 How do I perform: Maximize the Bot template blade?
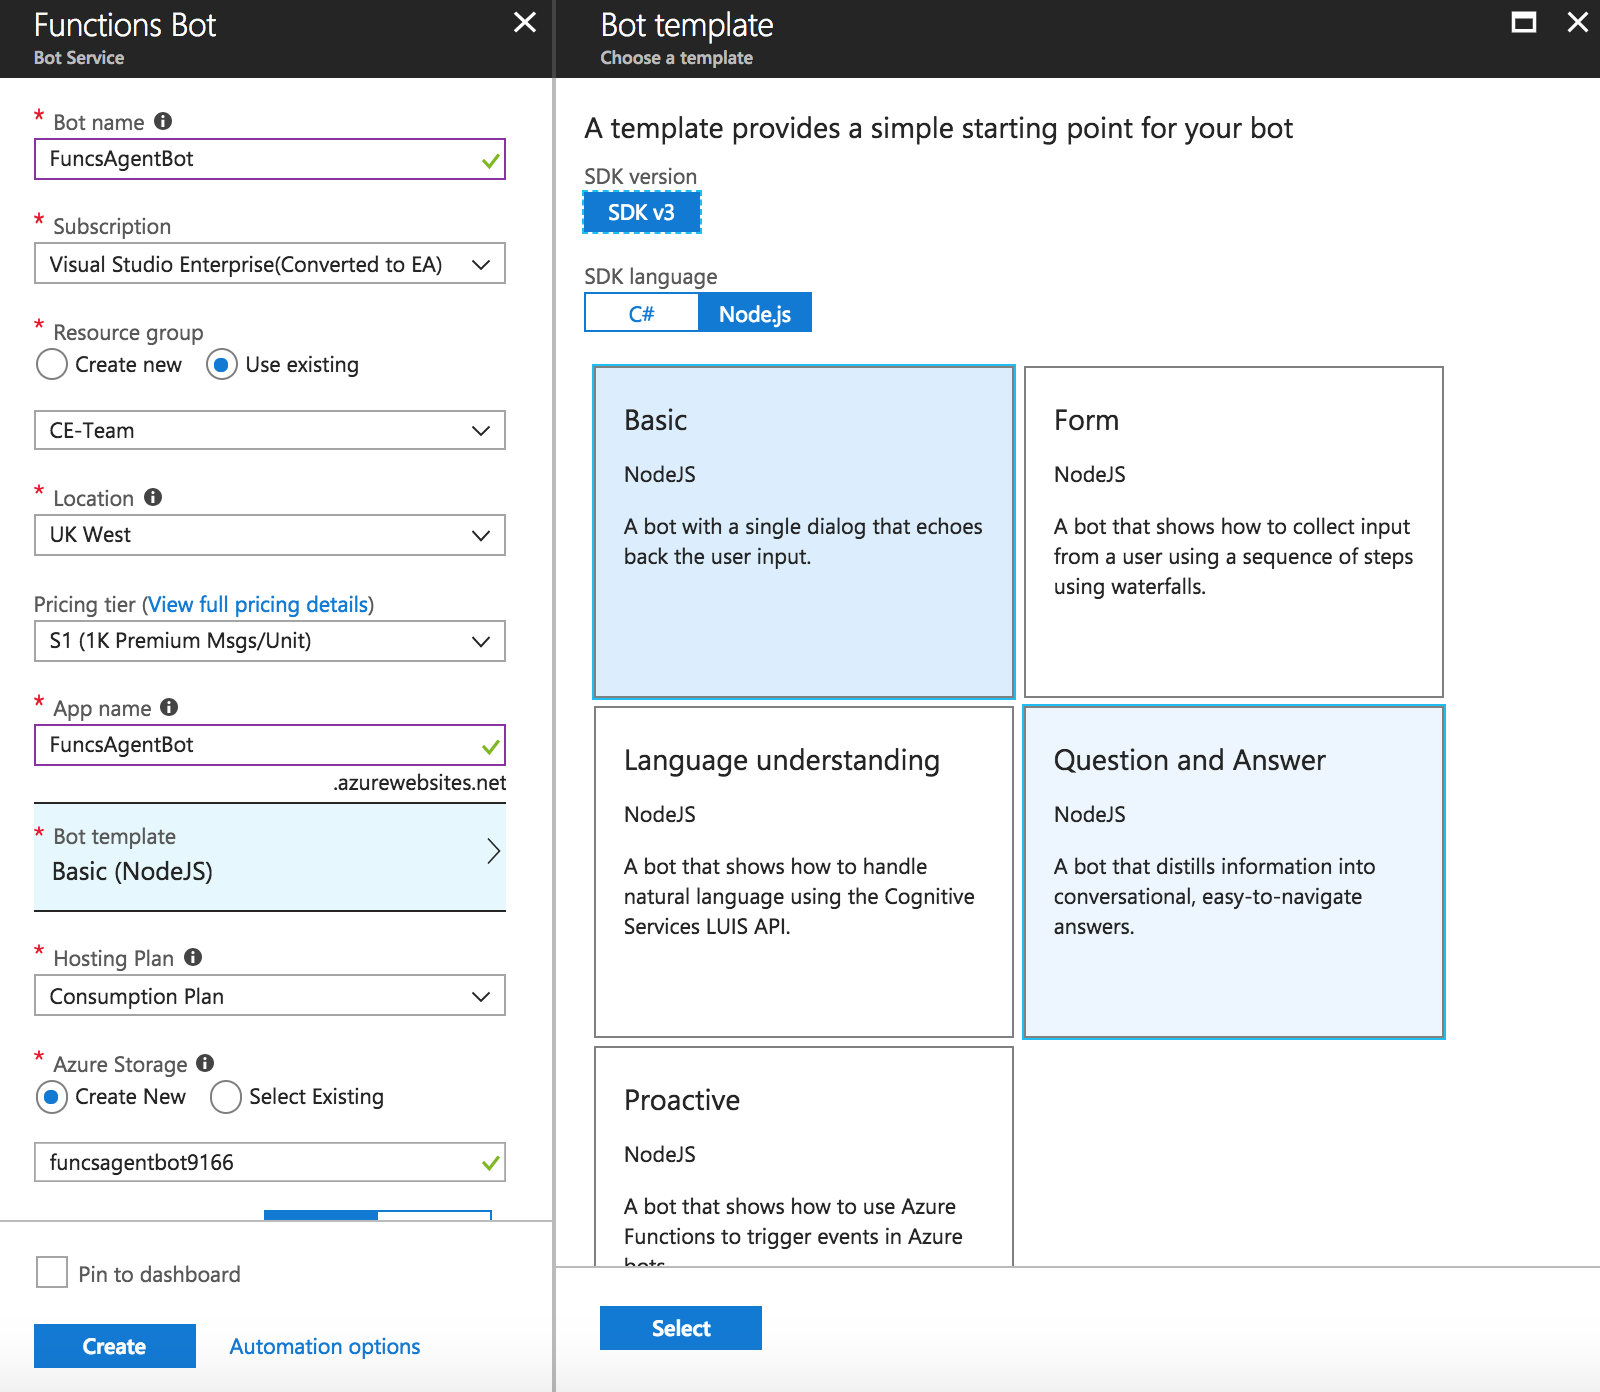[1524, 22]
